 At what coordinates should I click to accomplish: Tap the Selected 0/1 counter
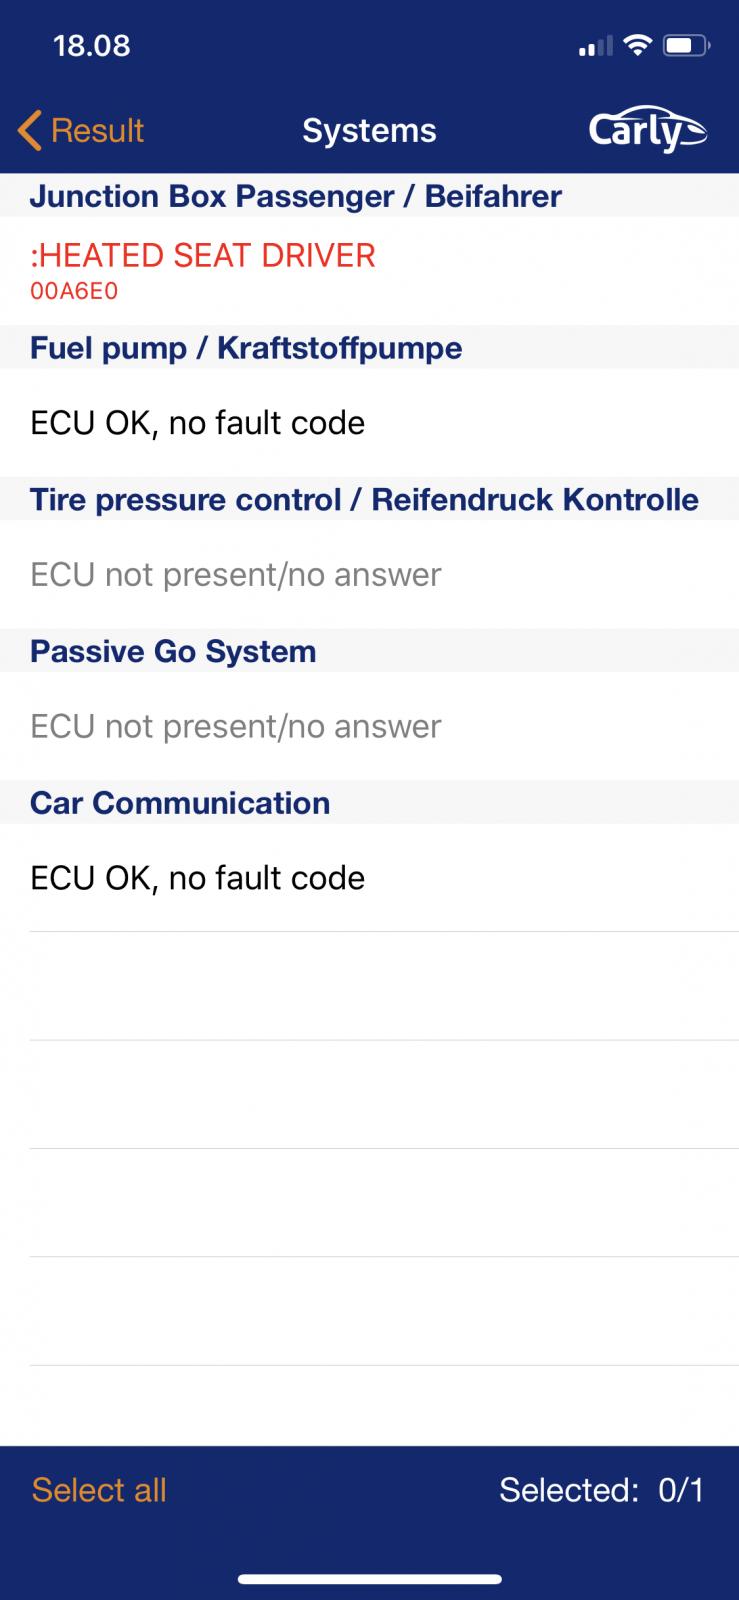pos(602,1490)
